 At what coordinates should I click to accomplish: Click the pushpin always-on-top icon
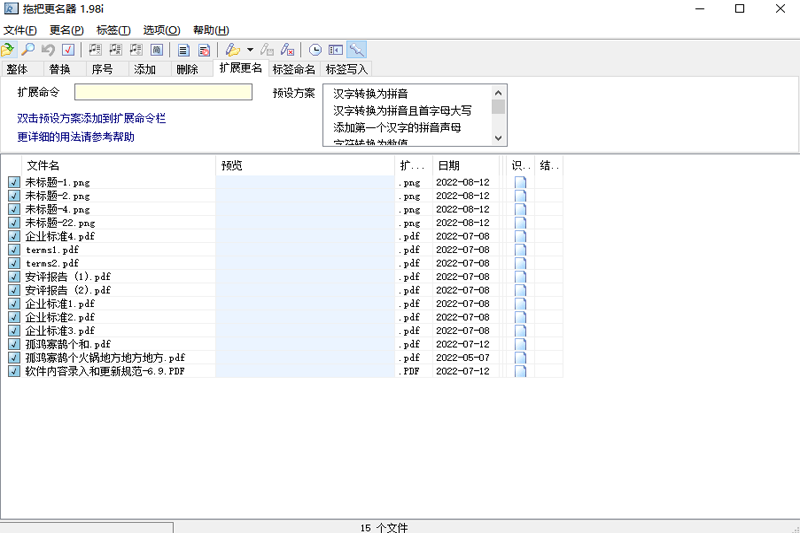click(356, 50)
